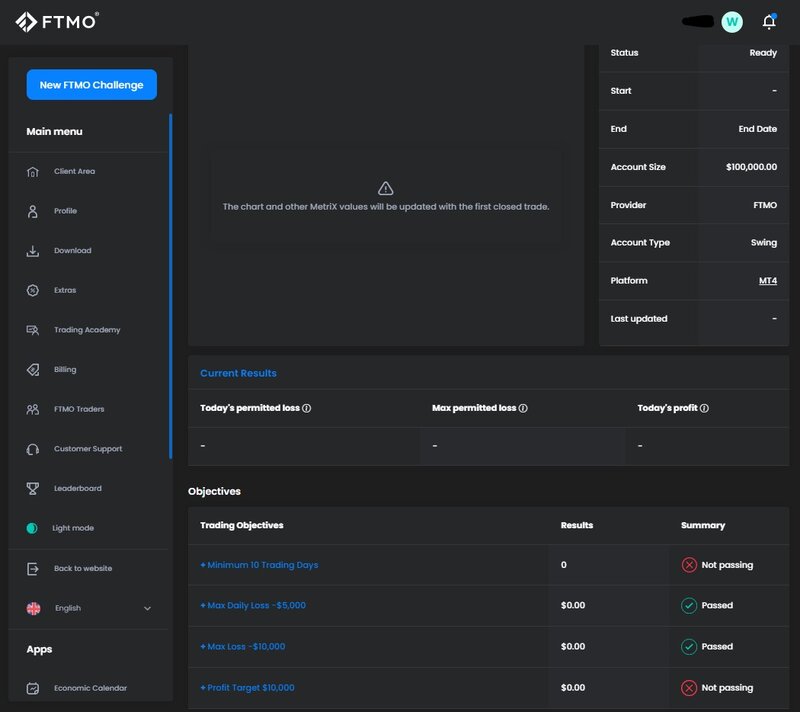Click the Leaderboard trophy icon

33,489
